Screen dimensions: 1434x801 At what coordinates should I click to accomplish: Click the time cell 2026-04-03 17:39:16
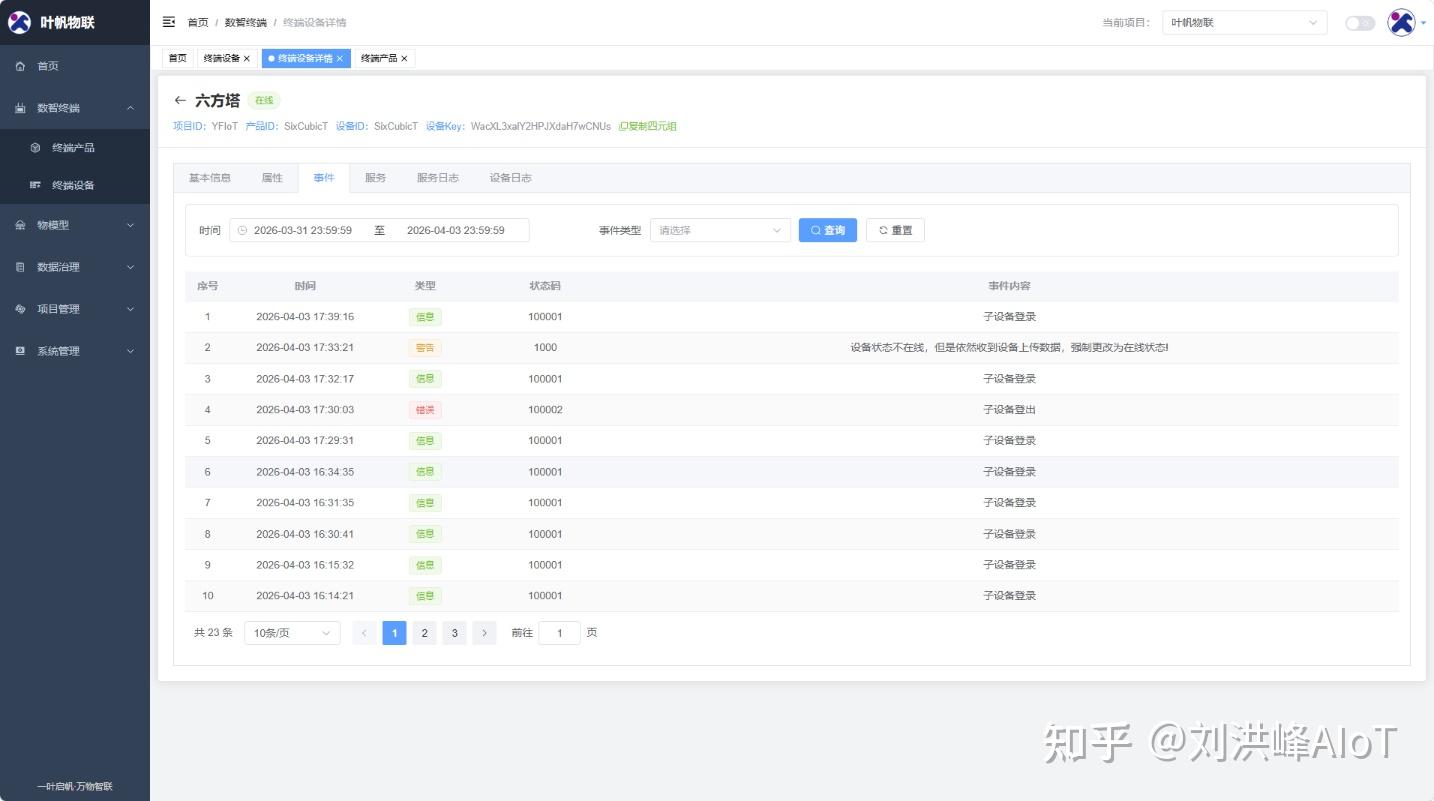[305, 317]
